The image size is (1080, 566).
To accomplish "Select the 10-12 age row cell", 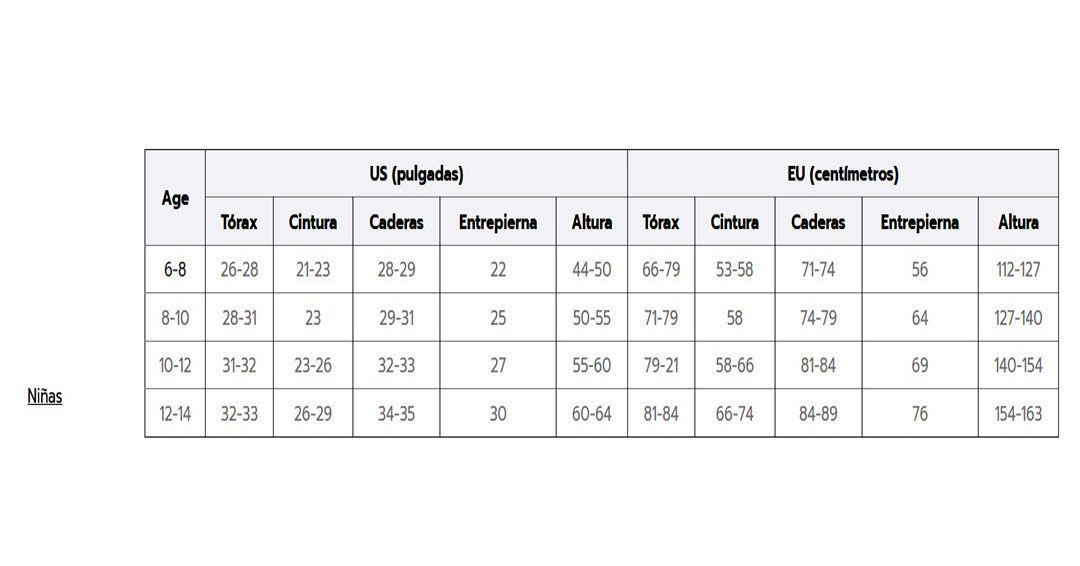I will [175, 365].
